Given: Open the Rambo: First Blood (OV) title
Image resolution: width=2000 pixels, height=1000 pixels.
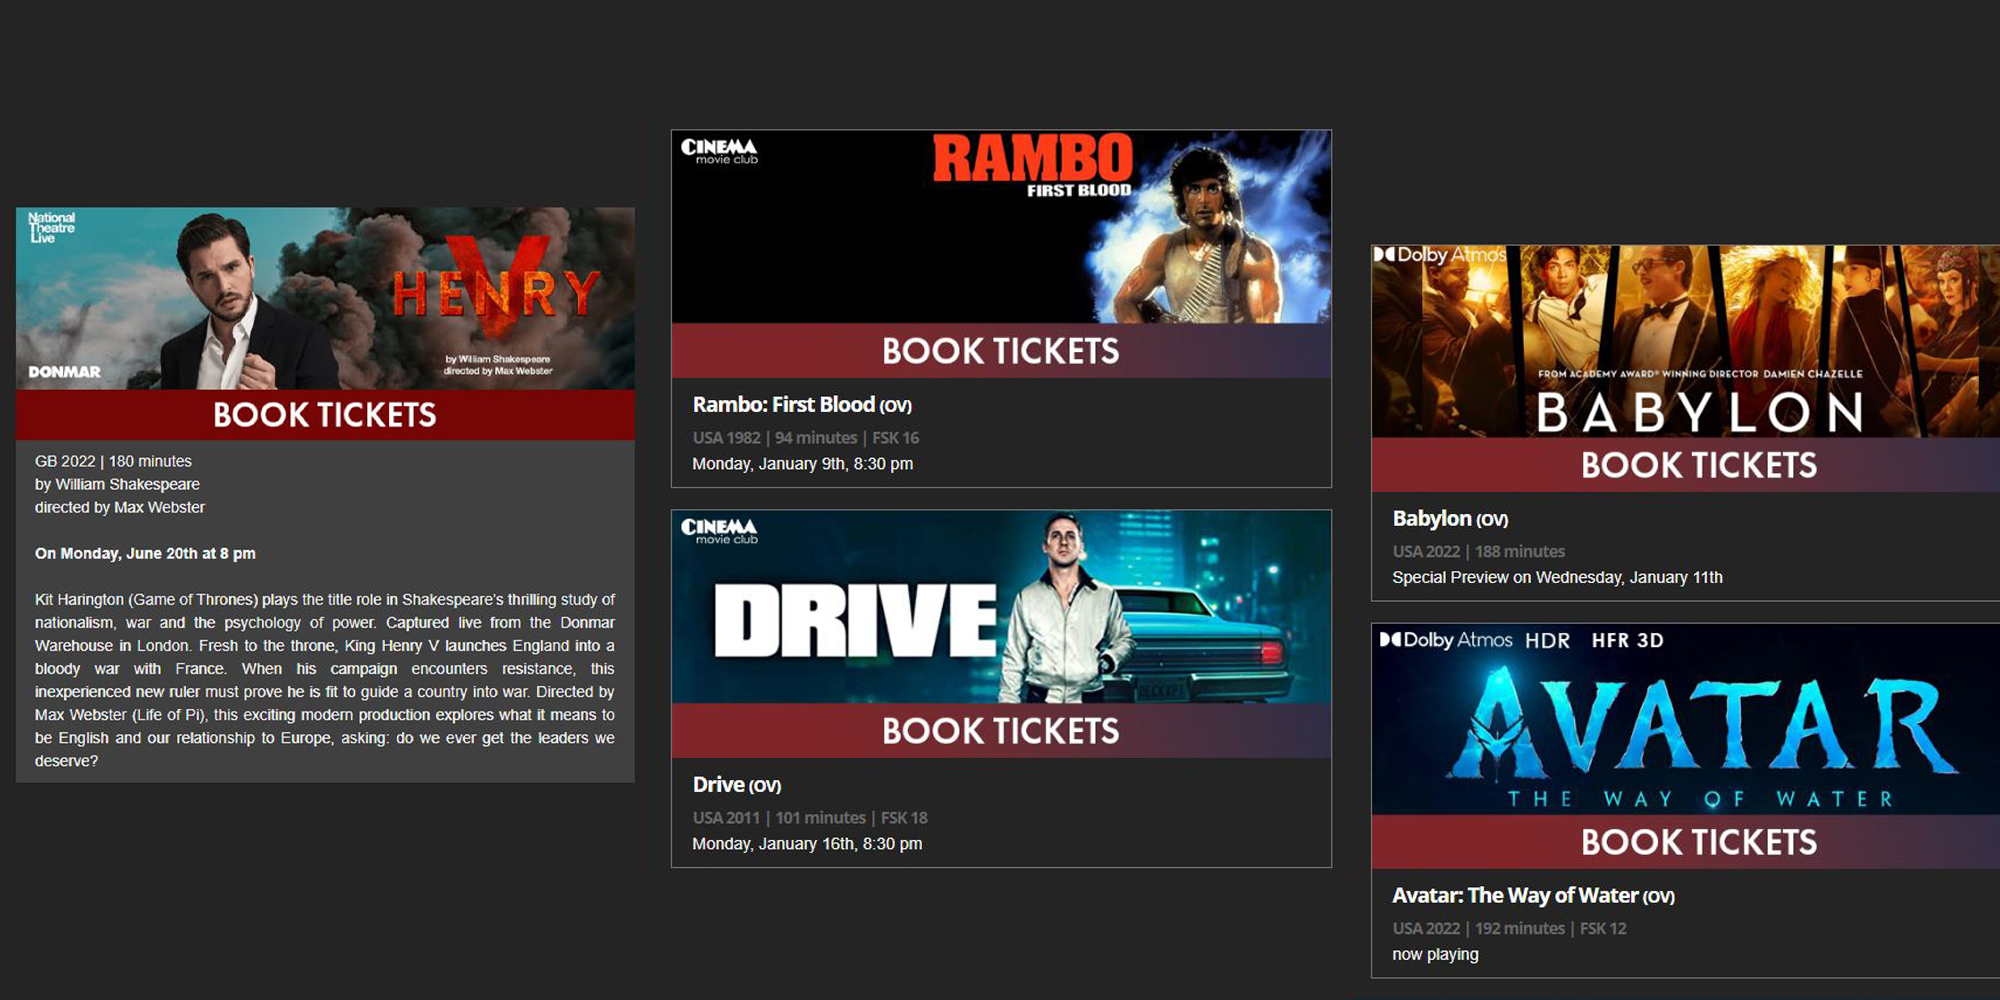Looking at the screenshot, I should (802, 405).
